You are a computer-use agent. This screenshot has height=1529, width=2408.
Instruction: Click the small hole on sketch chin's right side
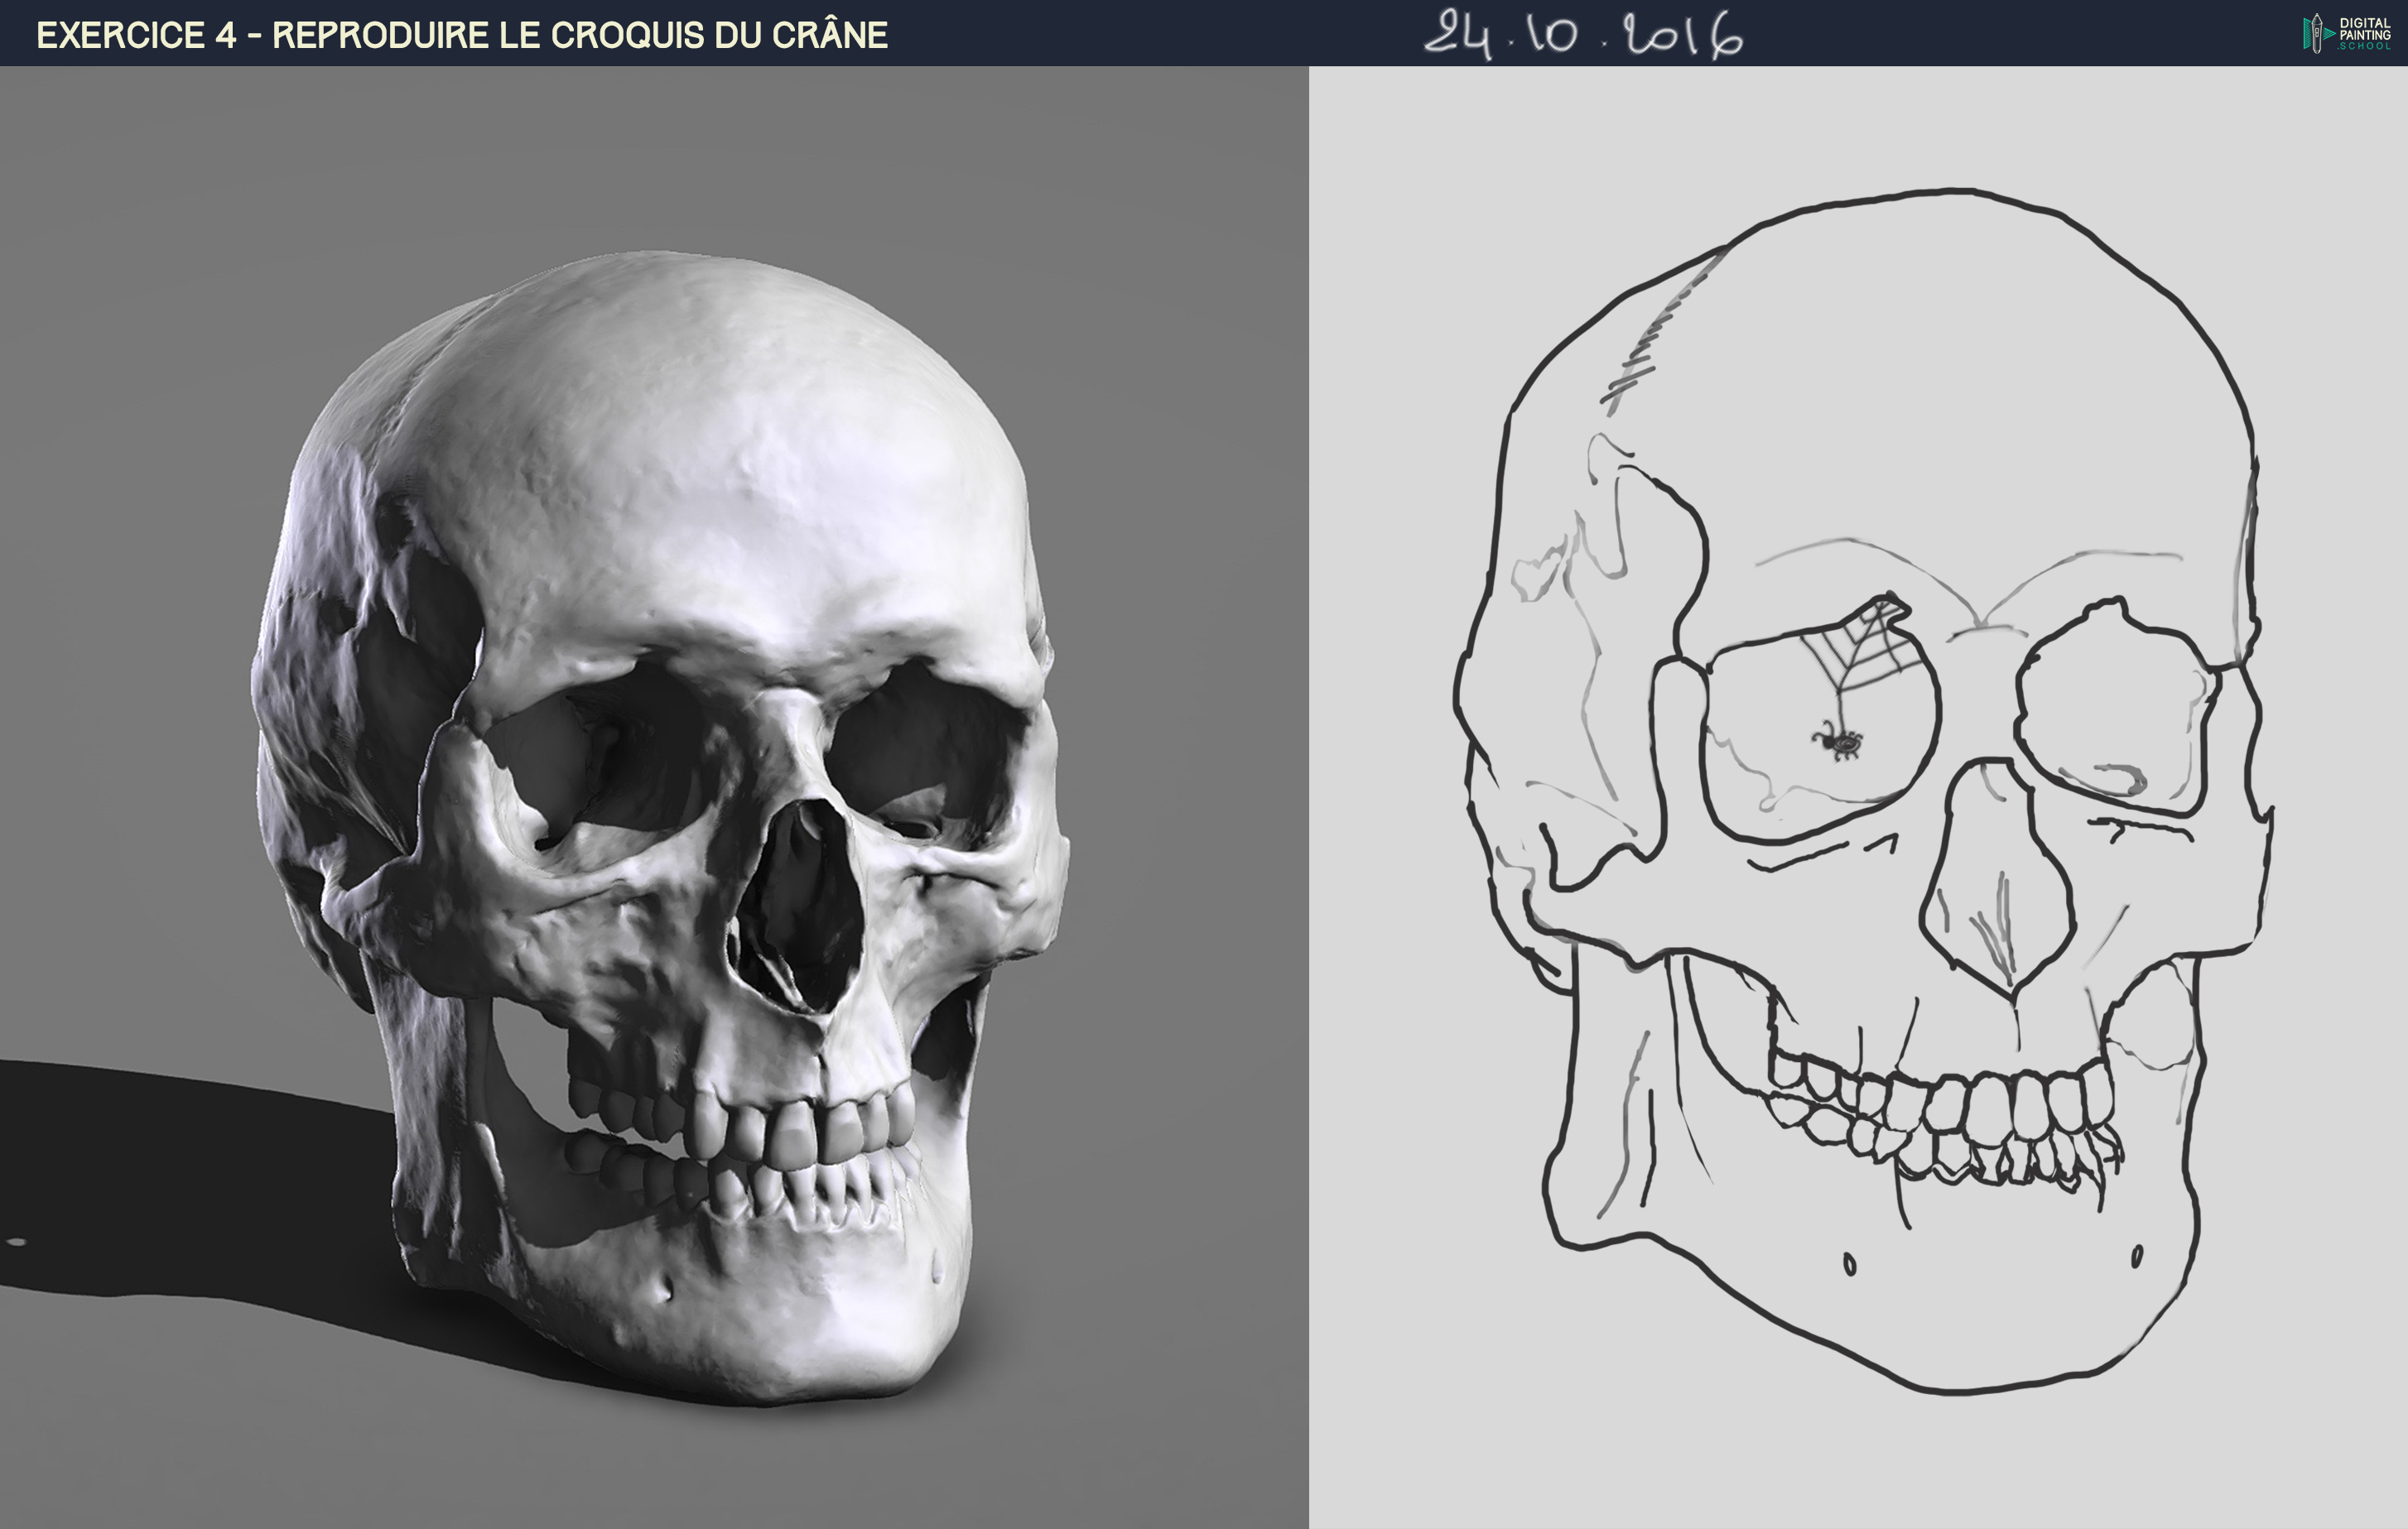click(2137, 1256)
